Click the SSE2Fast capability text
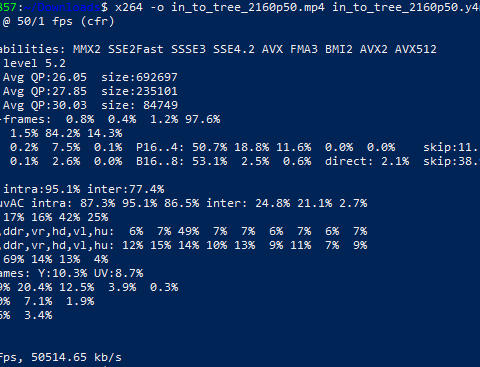 point(136,49)
